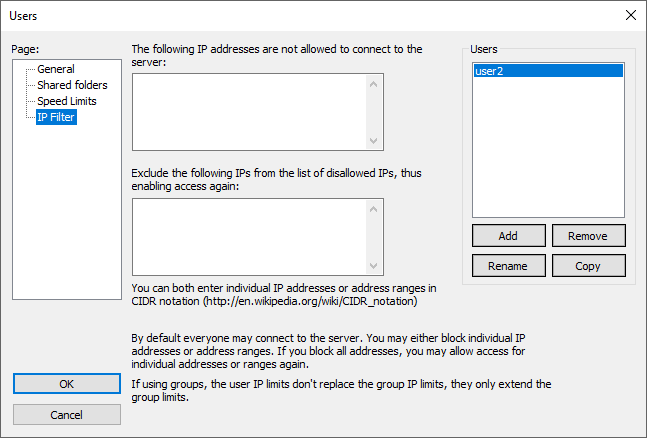
Task: Select the IP Filter page
Action: tap(56, 117)
